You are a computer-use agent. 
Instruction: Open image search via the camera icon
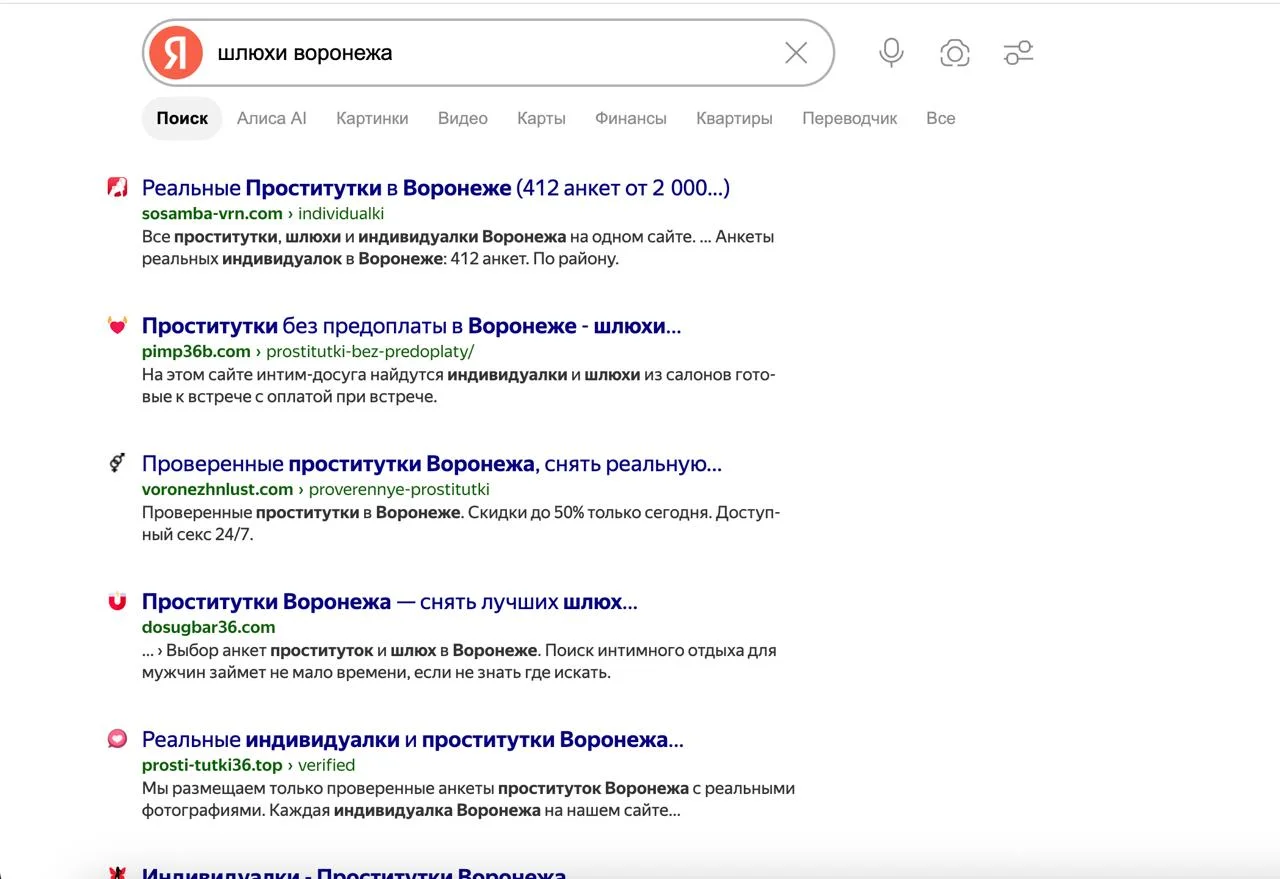click(x=955, y=53)
